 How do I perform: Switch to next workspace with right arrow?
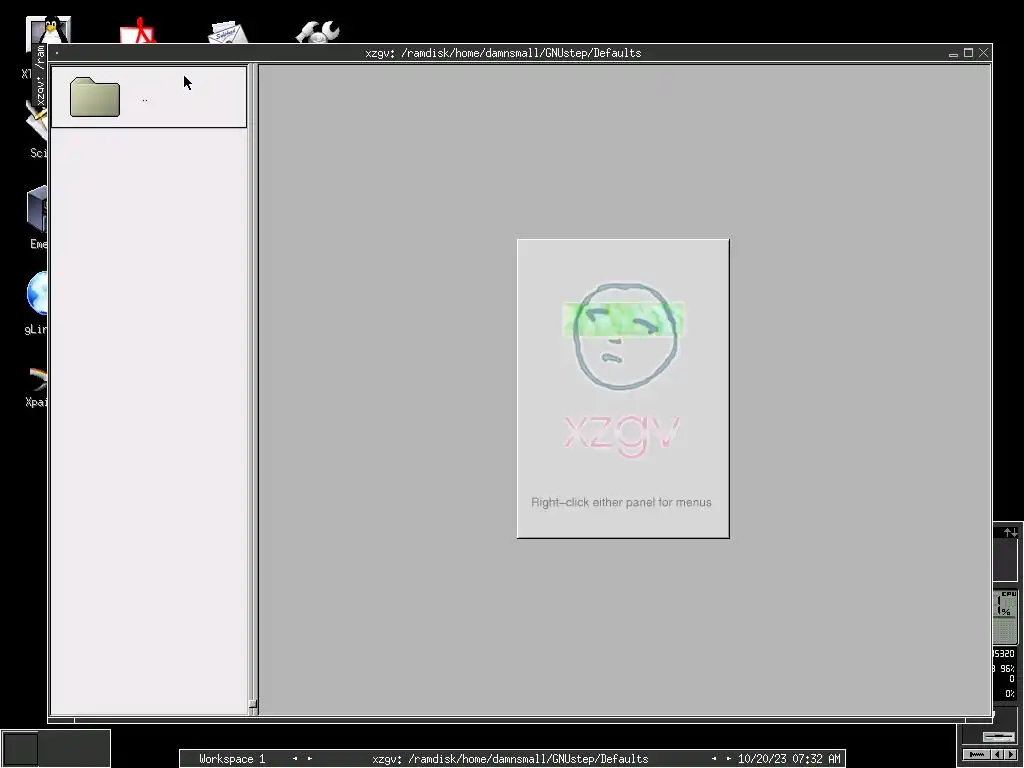pos(310,759)
